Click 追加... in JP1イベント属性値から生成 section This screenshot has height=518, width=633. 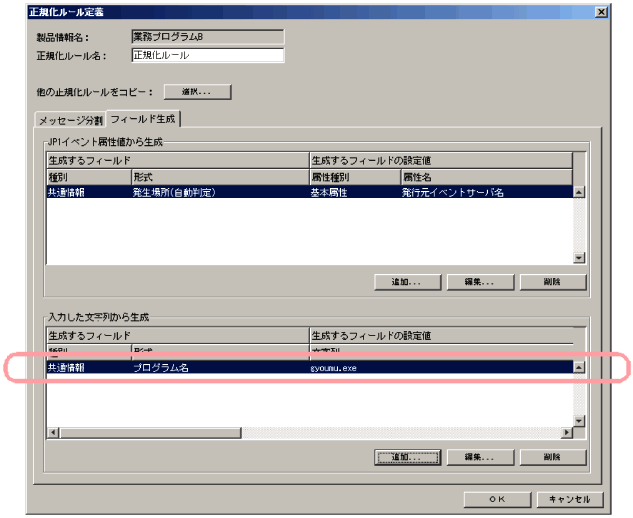coord(407,282)
